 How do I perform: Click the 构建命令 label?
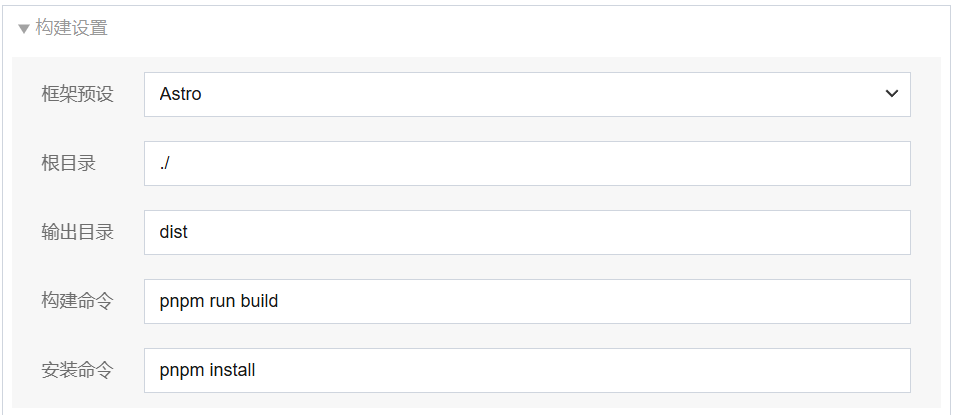pyautogui.click(x=77, y=301)
